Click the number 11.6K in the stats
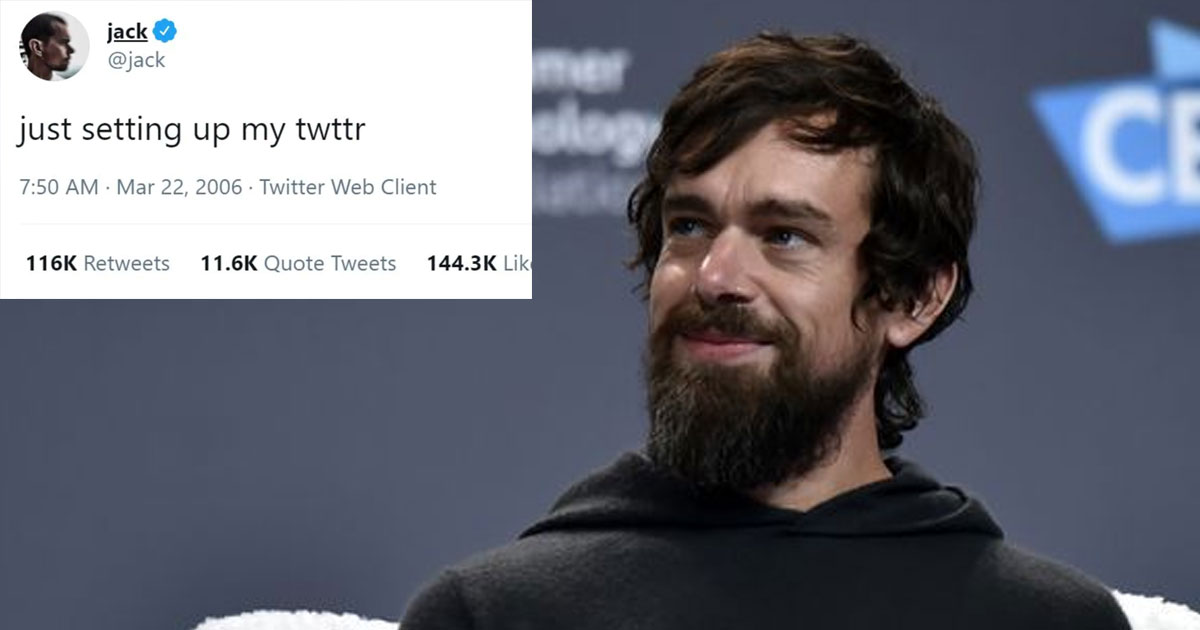1200x630 pixels. point(229,264)
